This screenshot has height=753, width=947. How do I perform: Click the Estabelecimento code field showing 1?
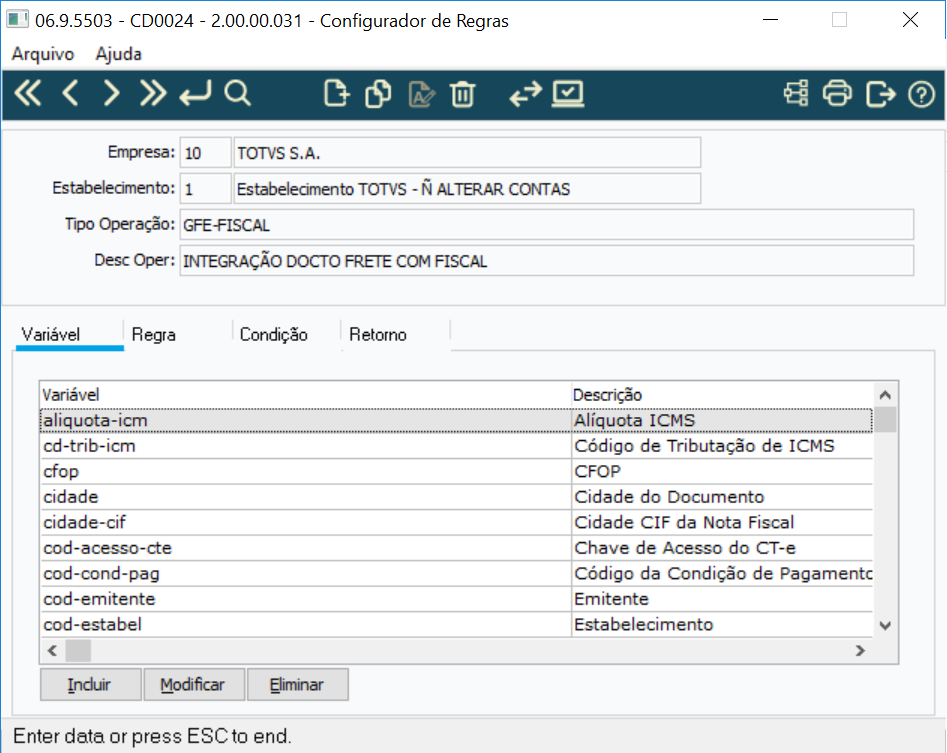click(x=205, y=188)
